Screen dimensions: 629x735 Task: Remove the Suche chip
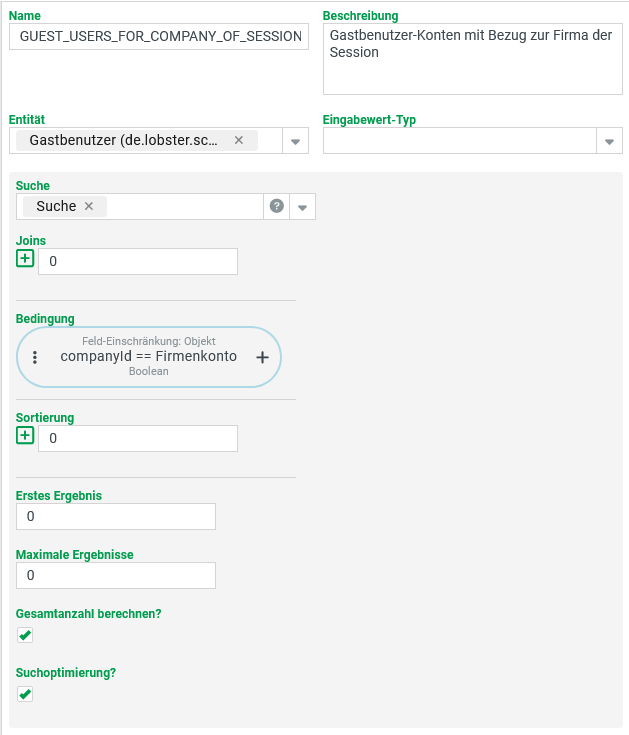89,206
